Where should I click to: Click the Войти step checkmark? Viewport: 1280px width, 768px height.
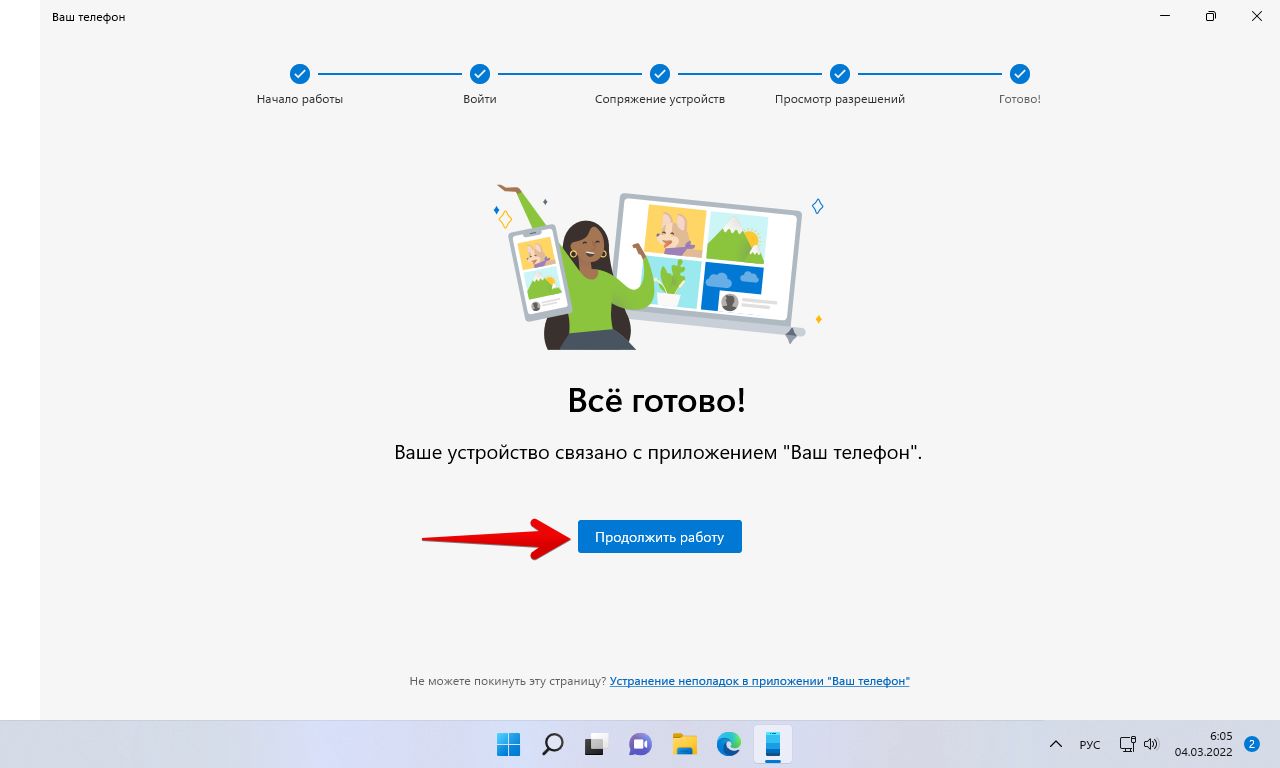[x=480, y=74]
